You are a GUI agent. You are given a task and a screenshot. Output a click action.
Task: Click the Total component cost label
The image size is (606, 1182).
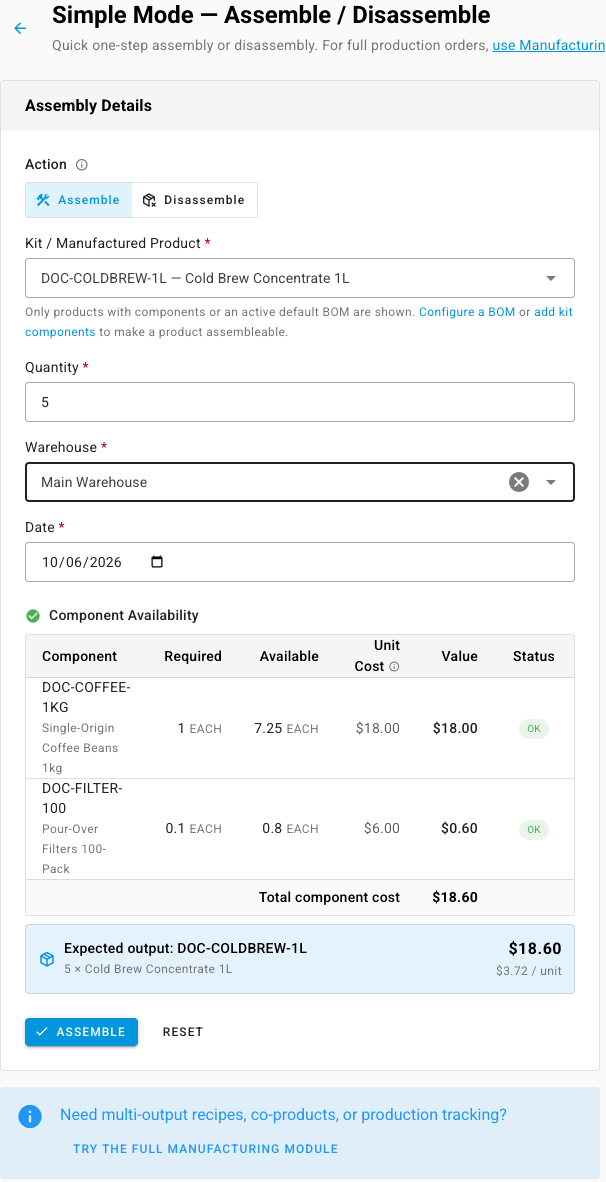(329, 897)
